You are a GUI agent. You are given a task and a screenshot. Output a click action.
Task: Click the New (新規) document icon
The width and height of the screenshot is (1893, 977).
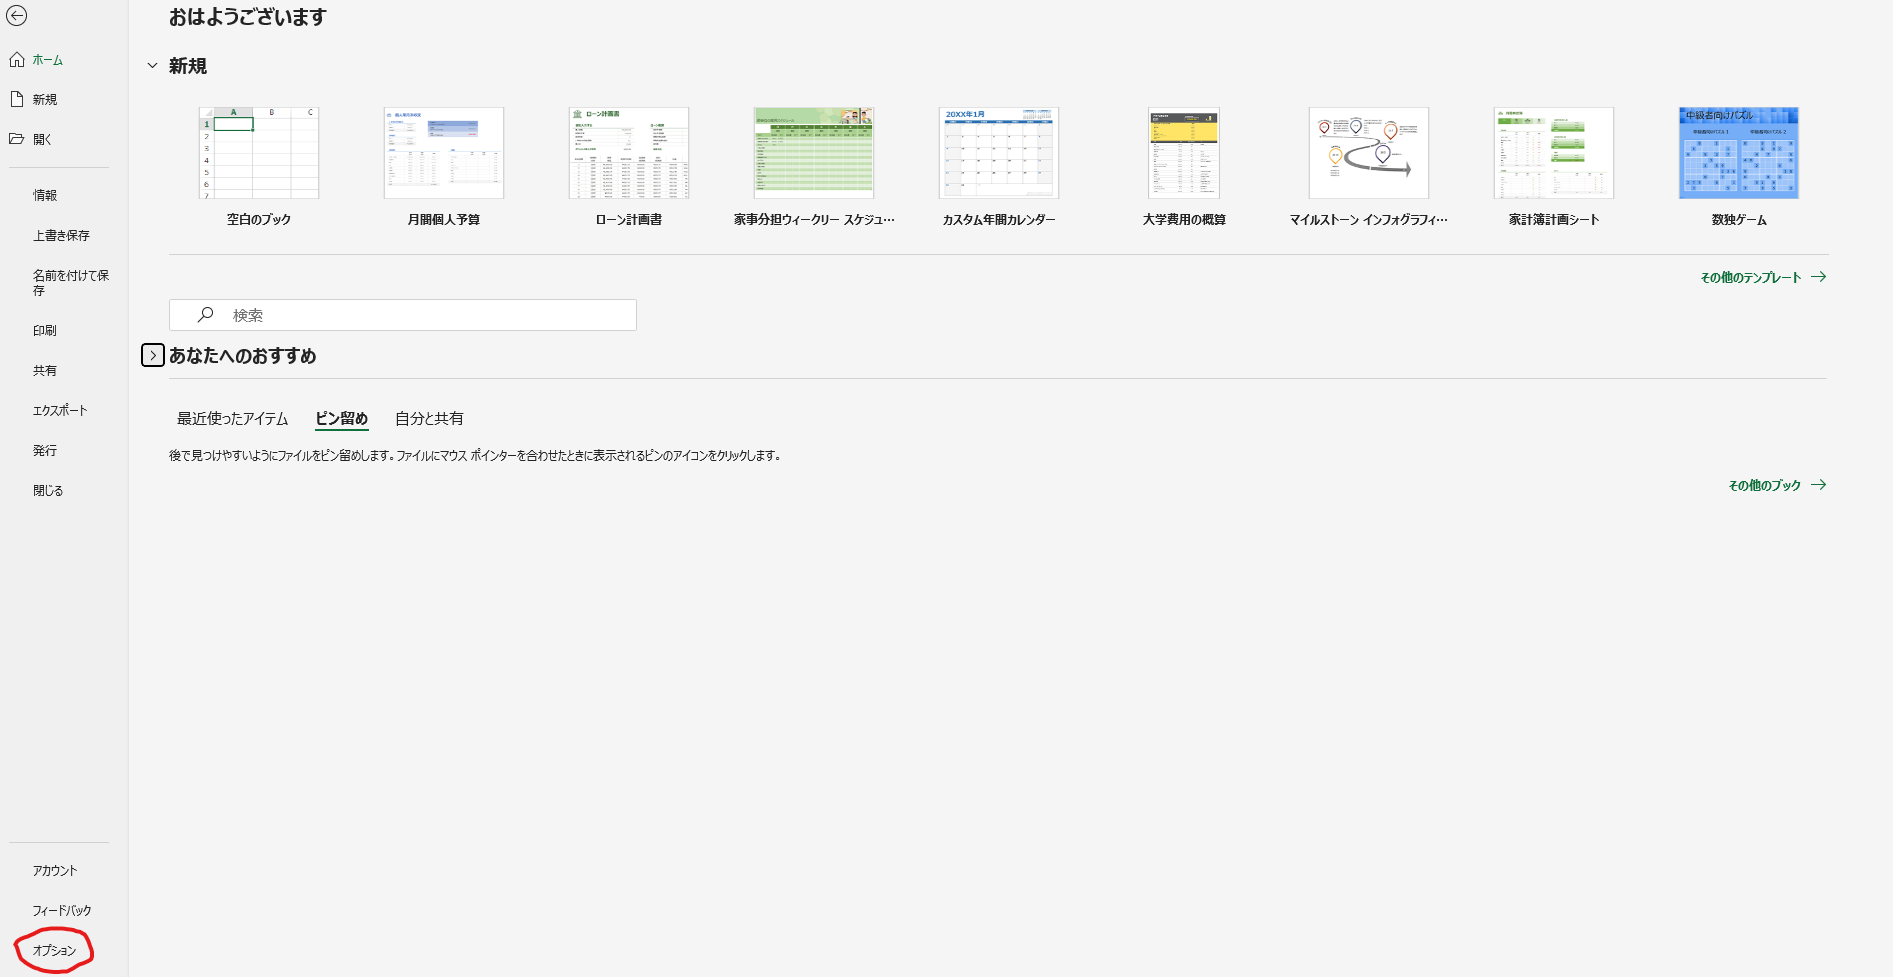click(17, 99)
